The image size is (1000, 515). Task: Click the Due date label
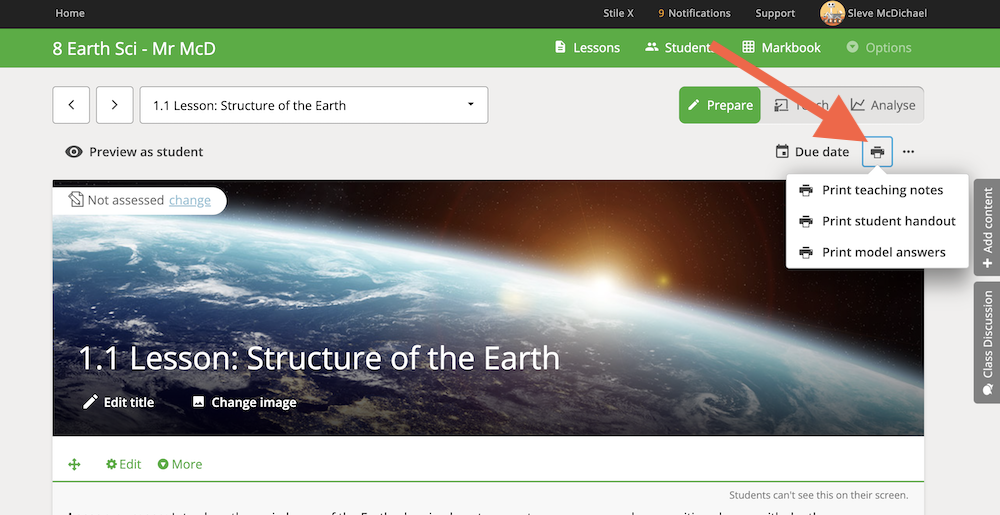click(822, 152)
